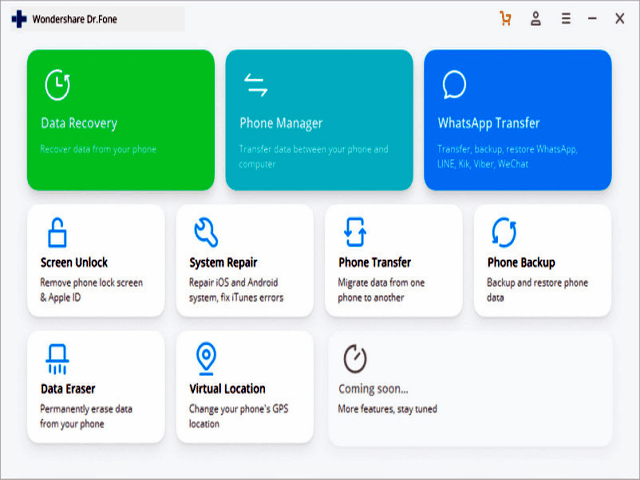The width and height of the screenshot is (640, 480).
Task: Click the Phone Backup refresh icon
Action: 504,232
